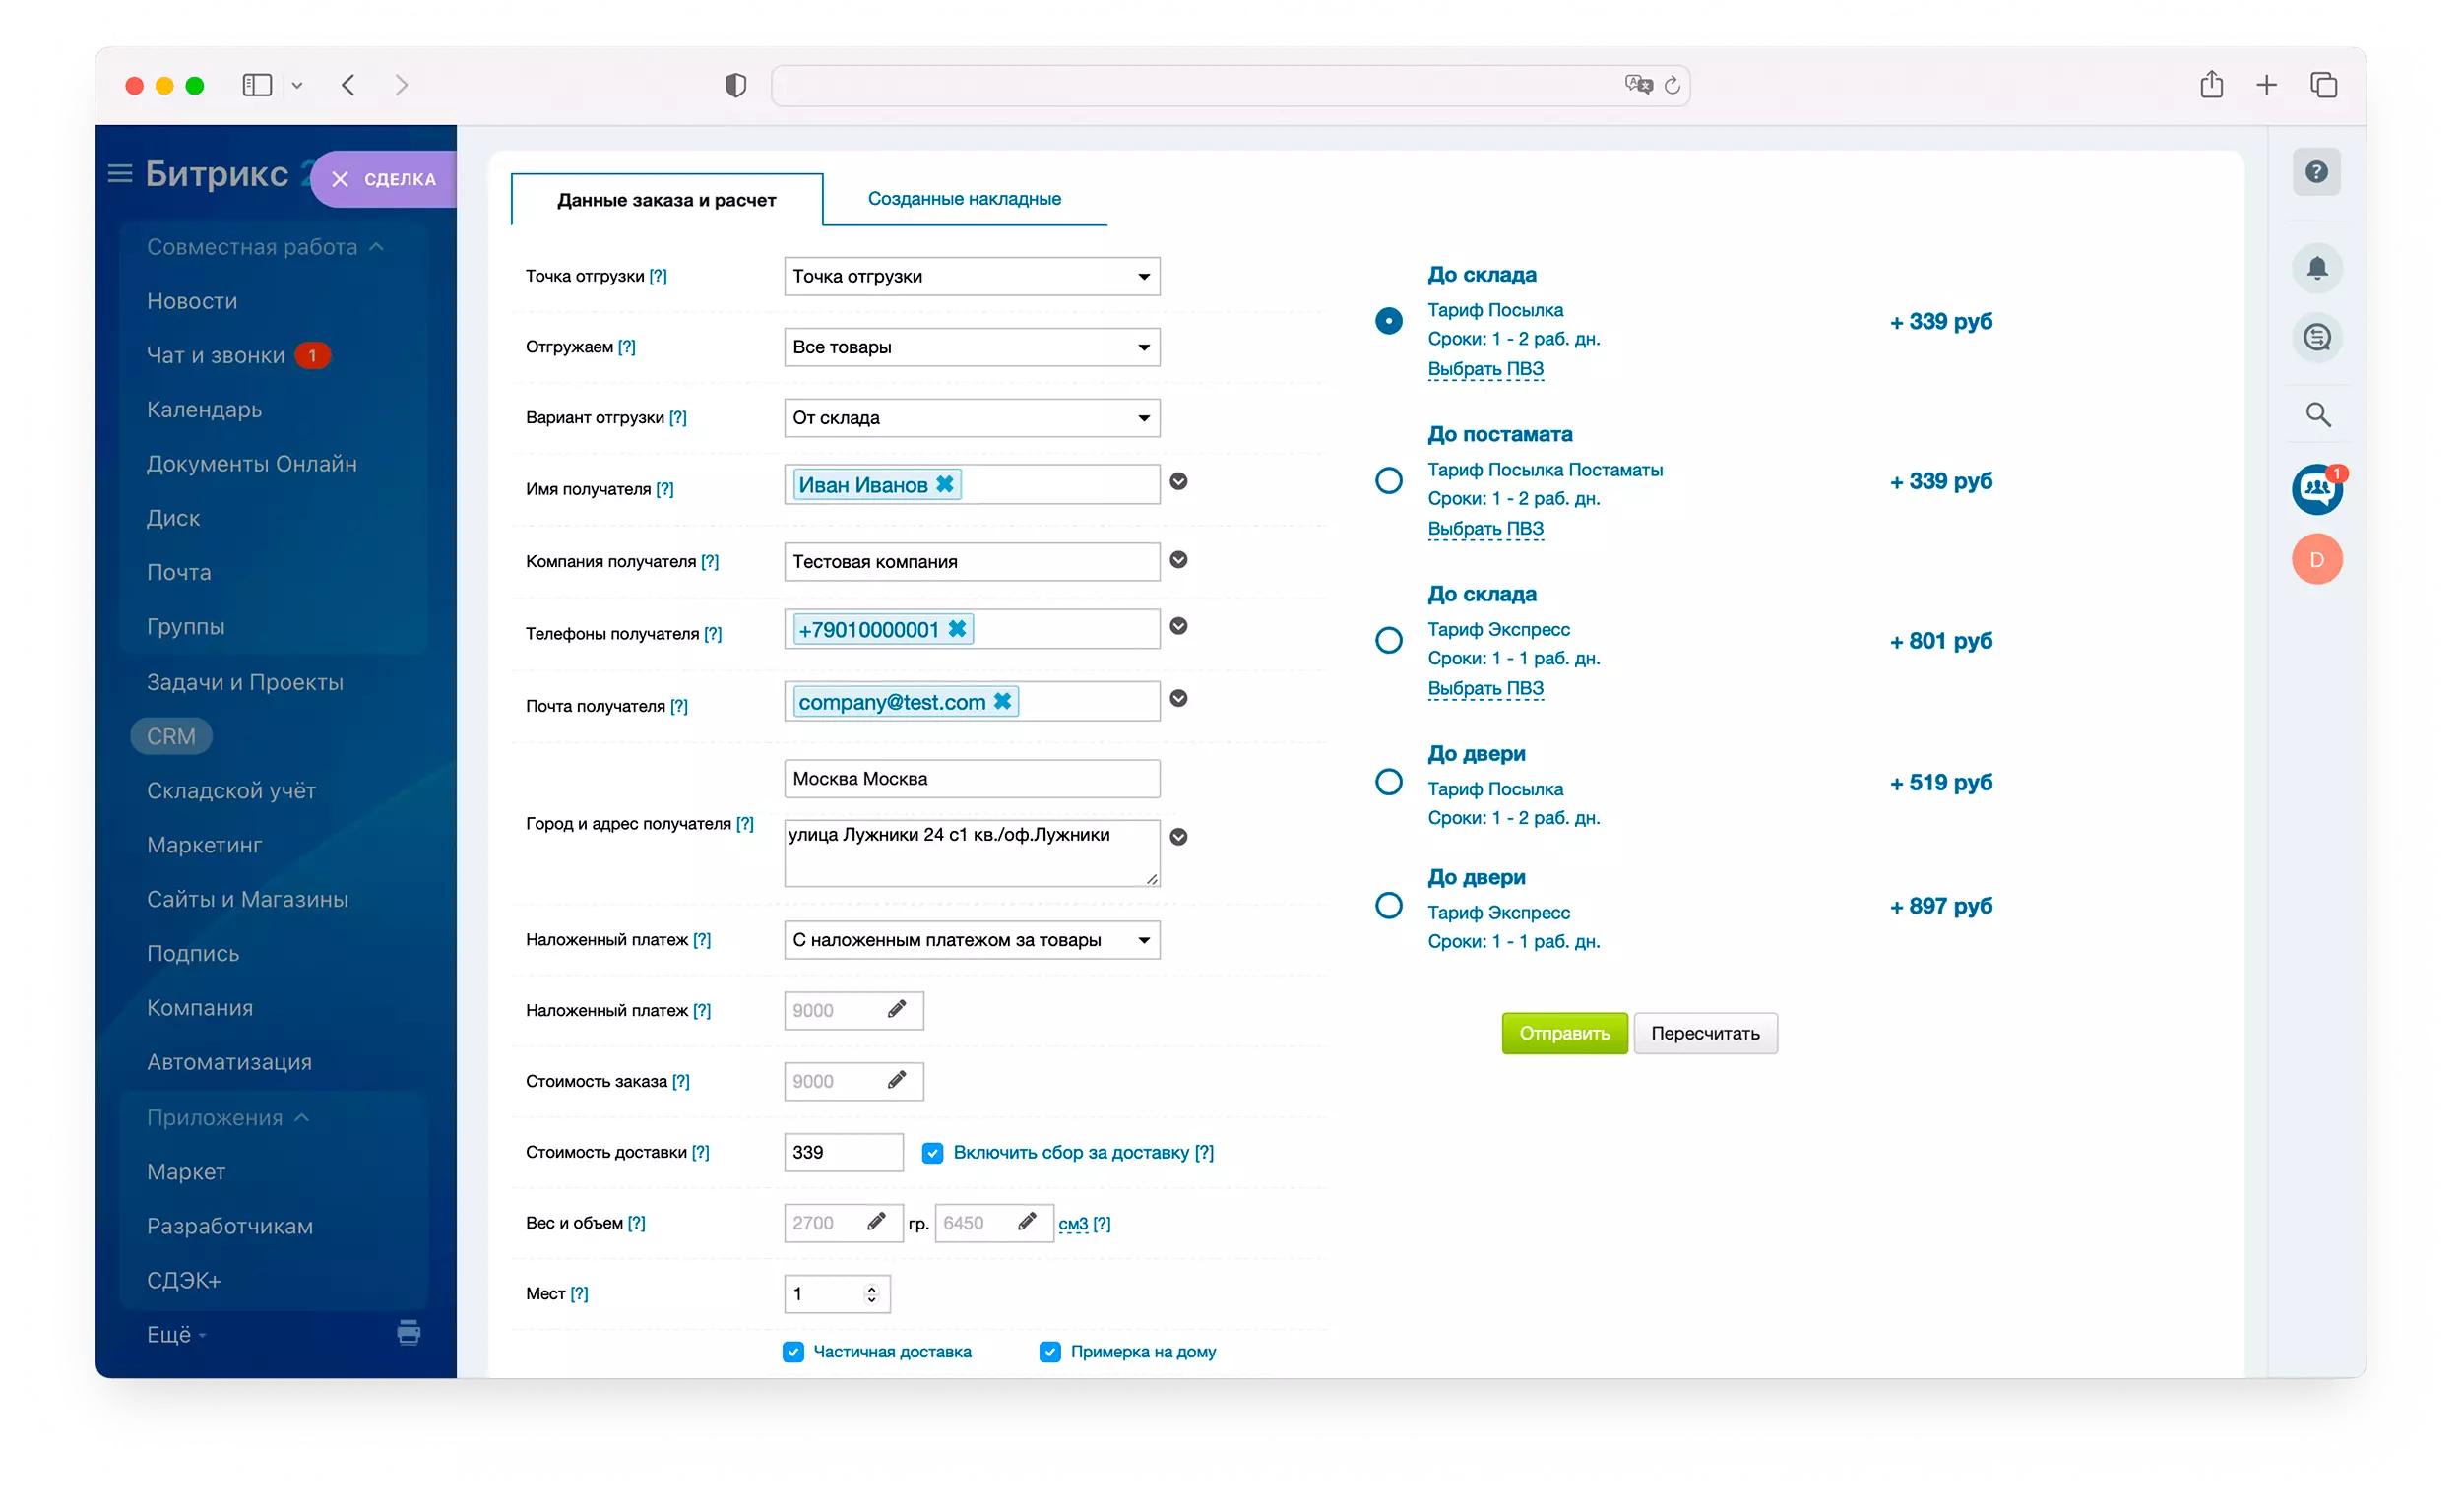Open Наложенный платеж type dropdown
2462x1512 pixels.
[973, 941]
